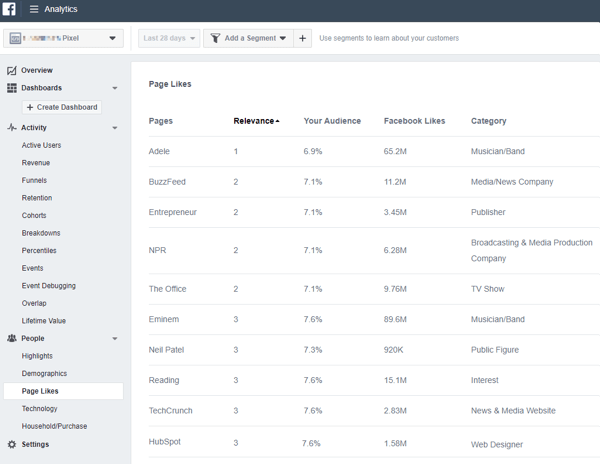Collapse the Dashboards section arrow
The image size is (600, 464).
[x=114, y=88]
